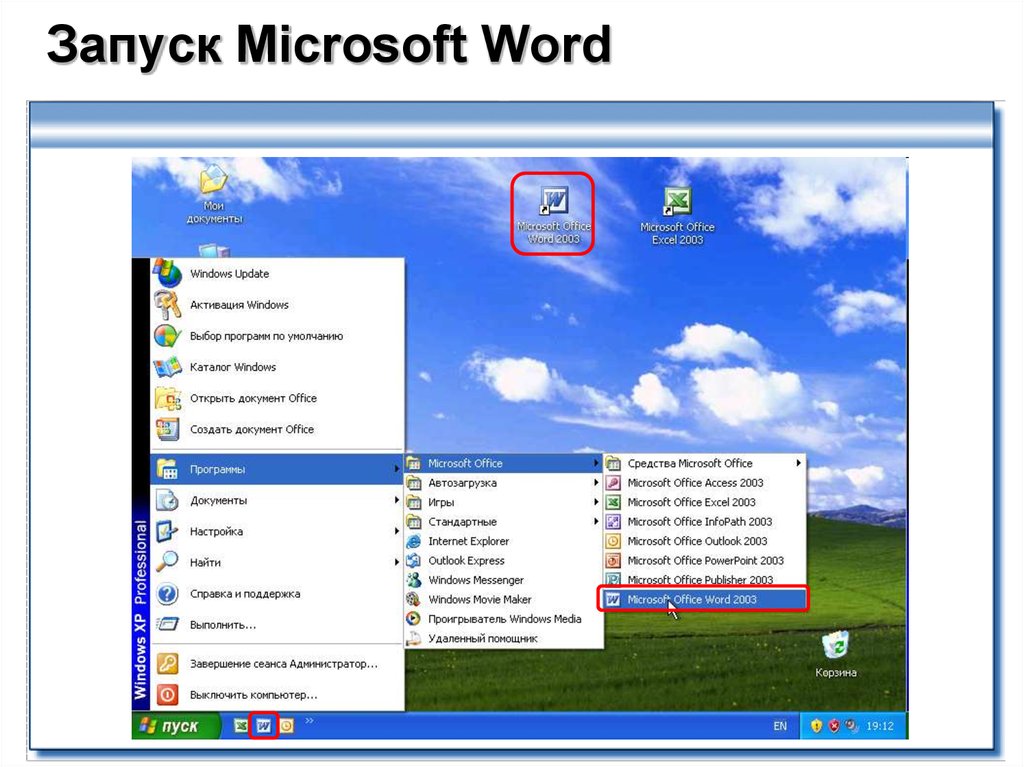This screenshot has width=1024, height=767.
Task: Open Microsoft Office Excel 2003 desktop shortcut
Action: click(677, 216)
